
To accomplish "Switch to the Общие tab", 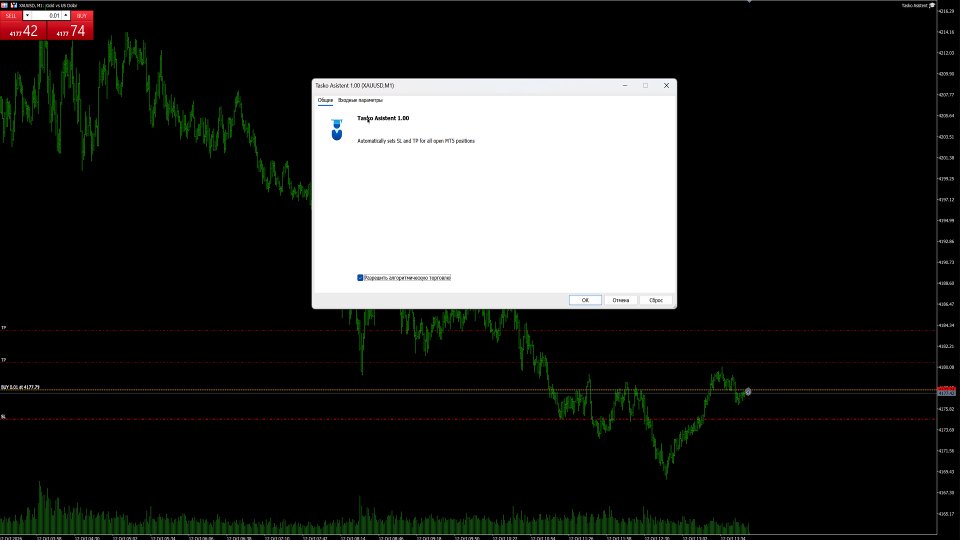I will point(325,100).
